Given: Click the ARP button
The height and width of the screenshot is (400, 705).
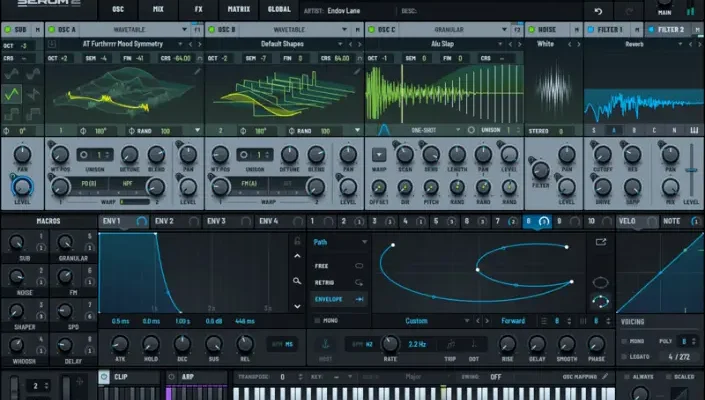Looking at the screenshot, I should (x=188, y=377).
